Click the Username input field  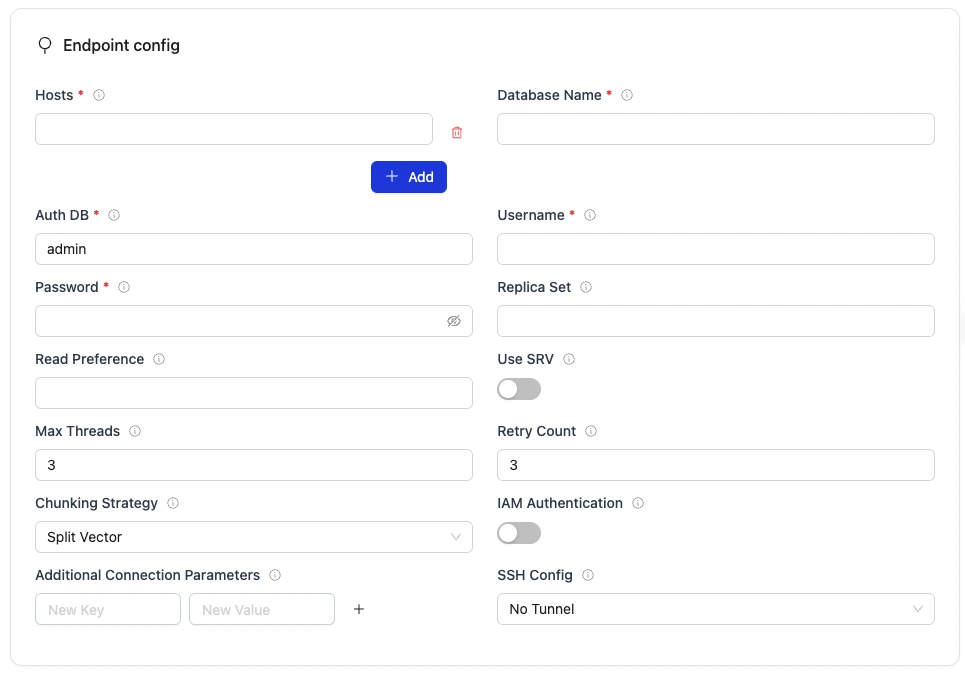coord(715,249)
